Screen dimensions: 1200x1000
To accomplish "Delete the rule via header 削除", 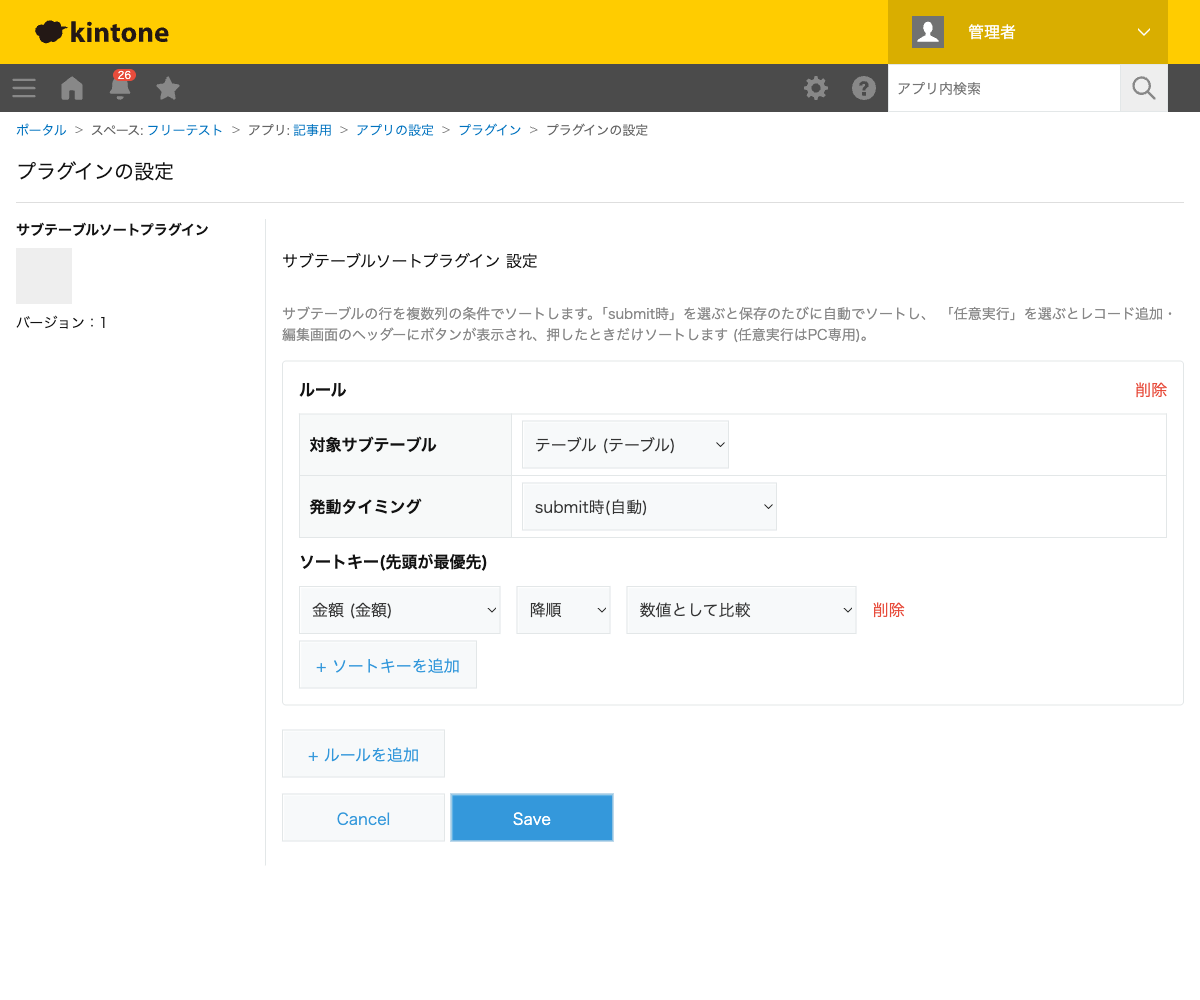I will click(1151, 390).
